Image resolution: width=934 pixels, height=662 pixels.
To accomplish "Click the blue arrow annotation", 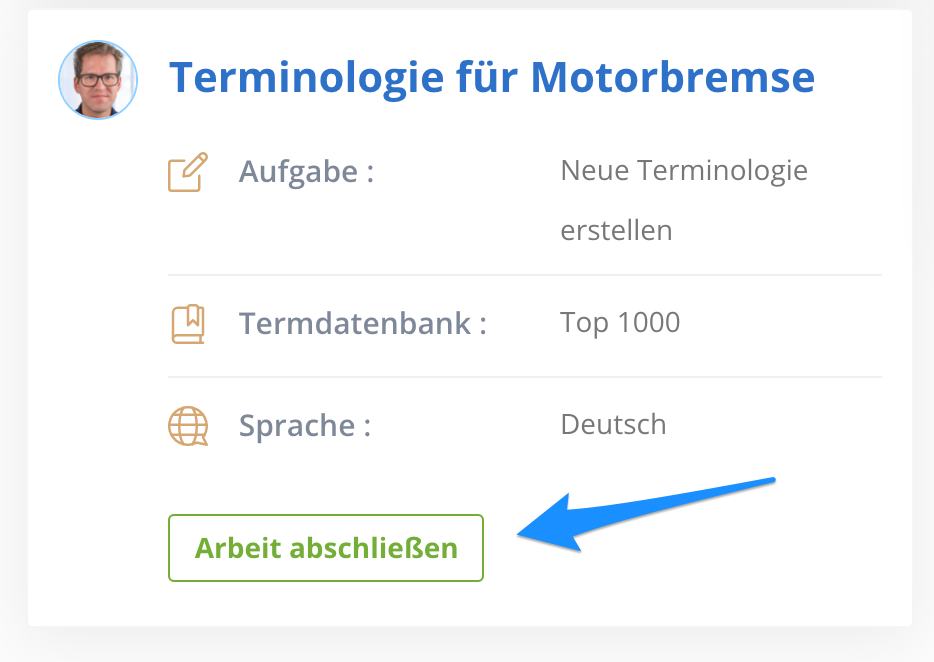I will coord(646,514).
